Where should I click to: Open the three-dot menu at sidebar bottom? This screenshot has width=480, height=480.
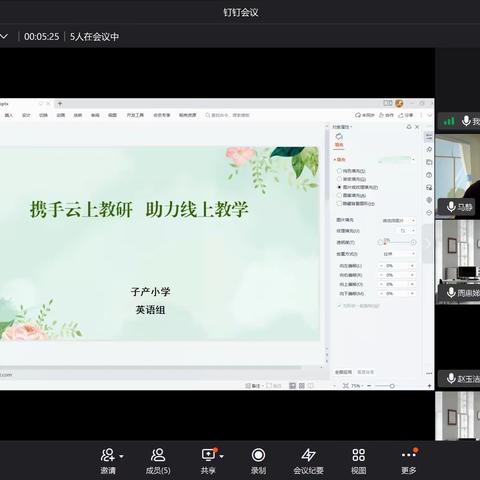pyautogui.click(x=429, y=373)
